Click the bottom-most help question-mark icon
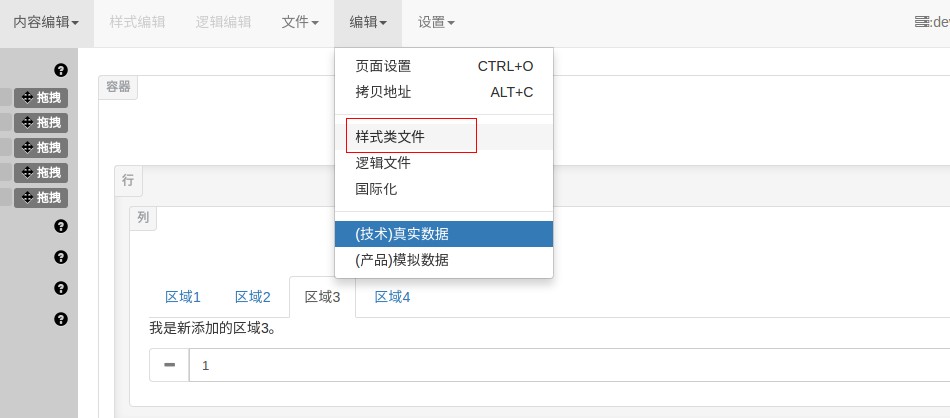This screenshot has width=950, height=418. tap(61, 319)
